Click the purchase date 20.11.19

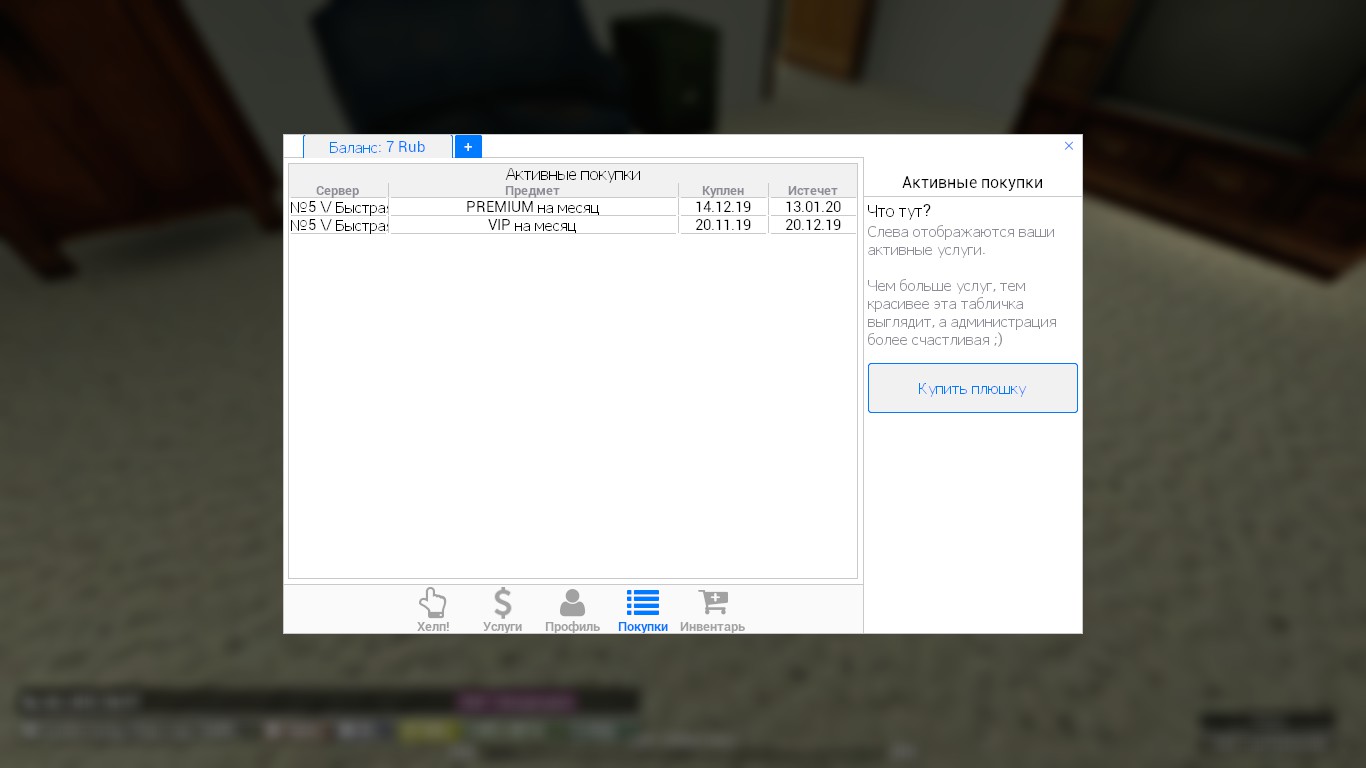(x=723, y=226)
